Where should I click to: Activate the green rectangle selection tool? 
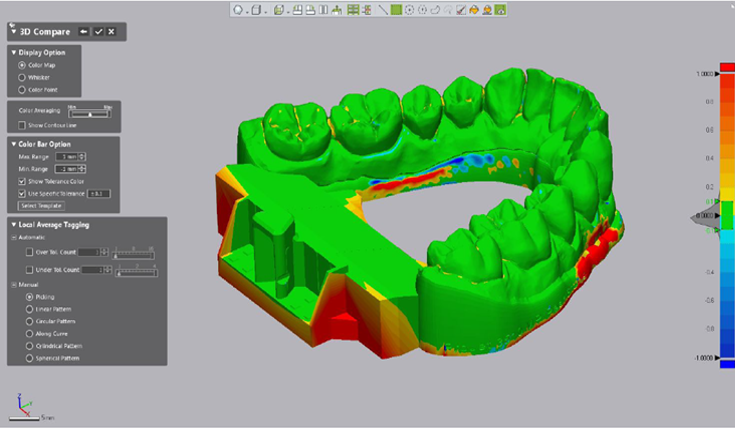click(397, 10)
